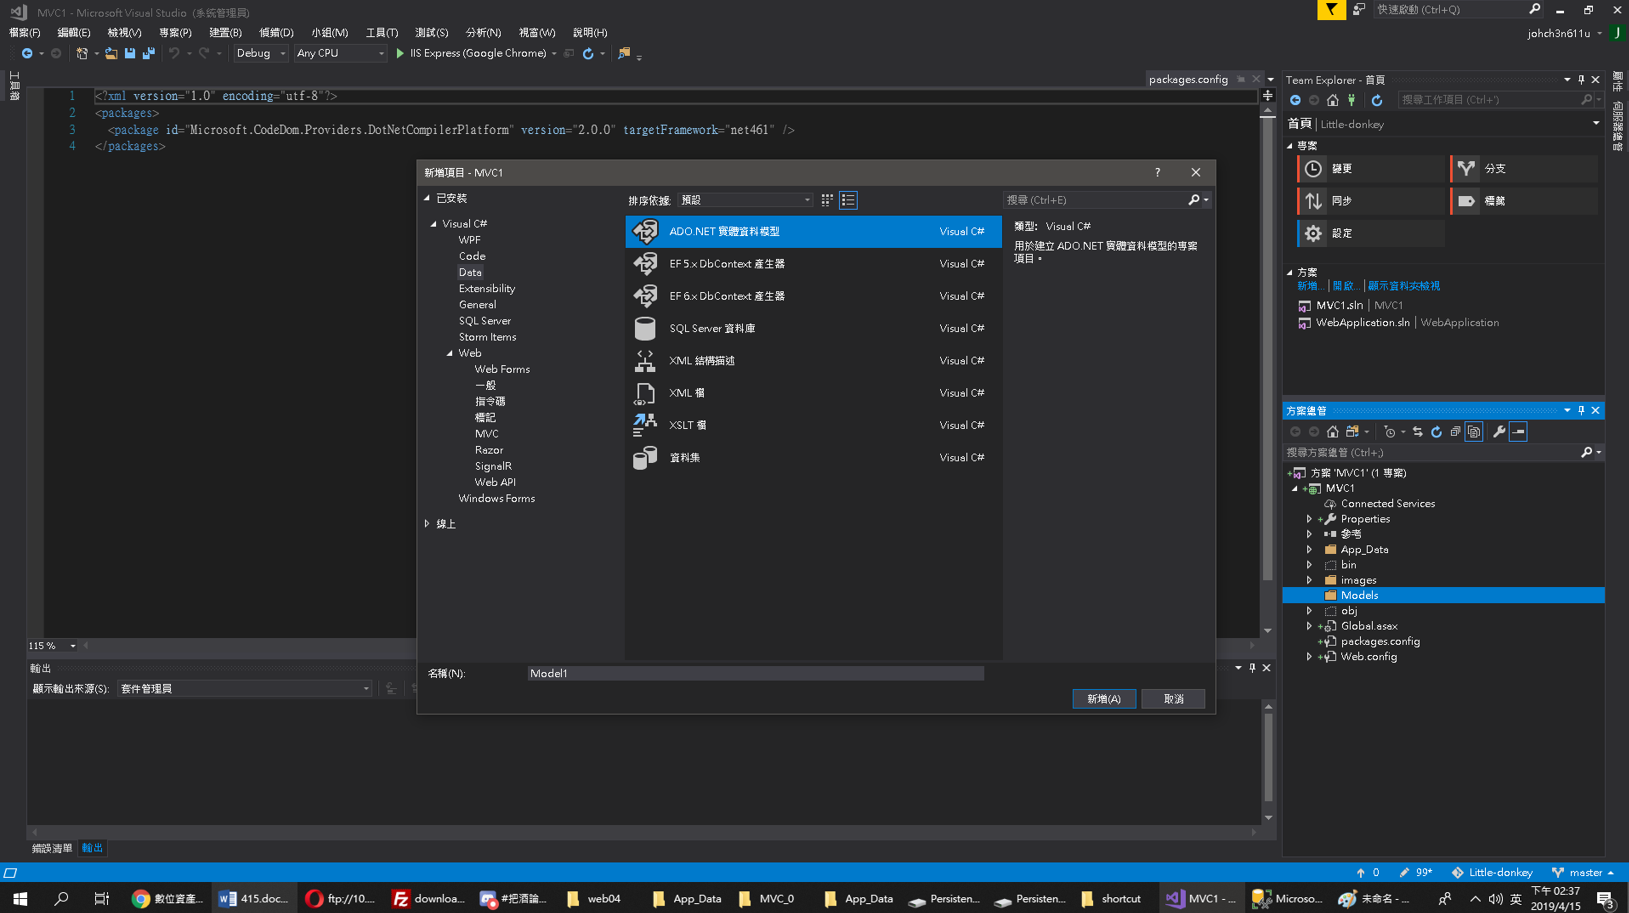Click the Refresh icon in Solution Explorer toolbar

click(x=1436, y=432)
